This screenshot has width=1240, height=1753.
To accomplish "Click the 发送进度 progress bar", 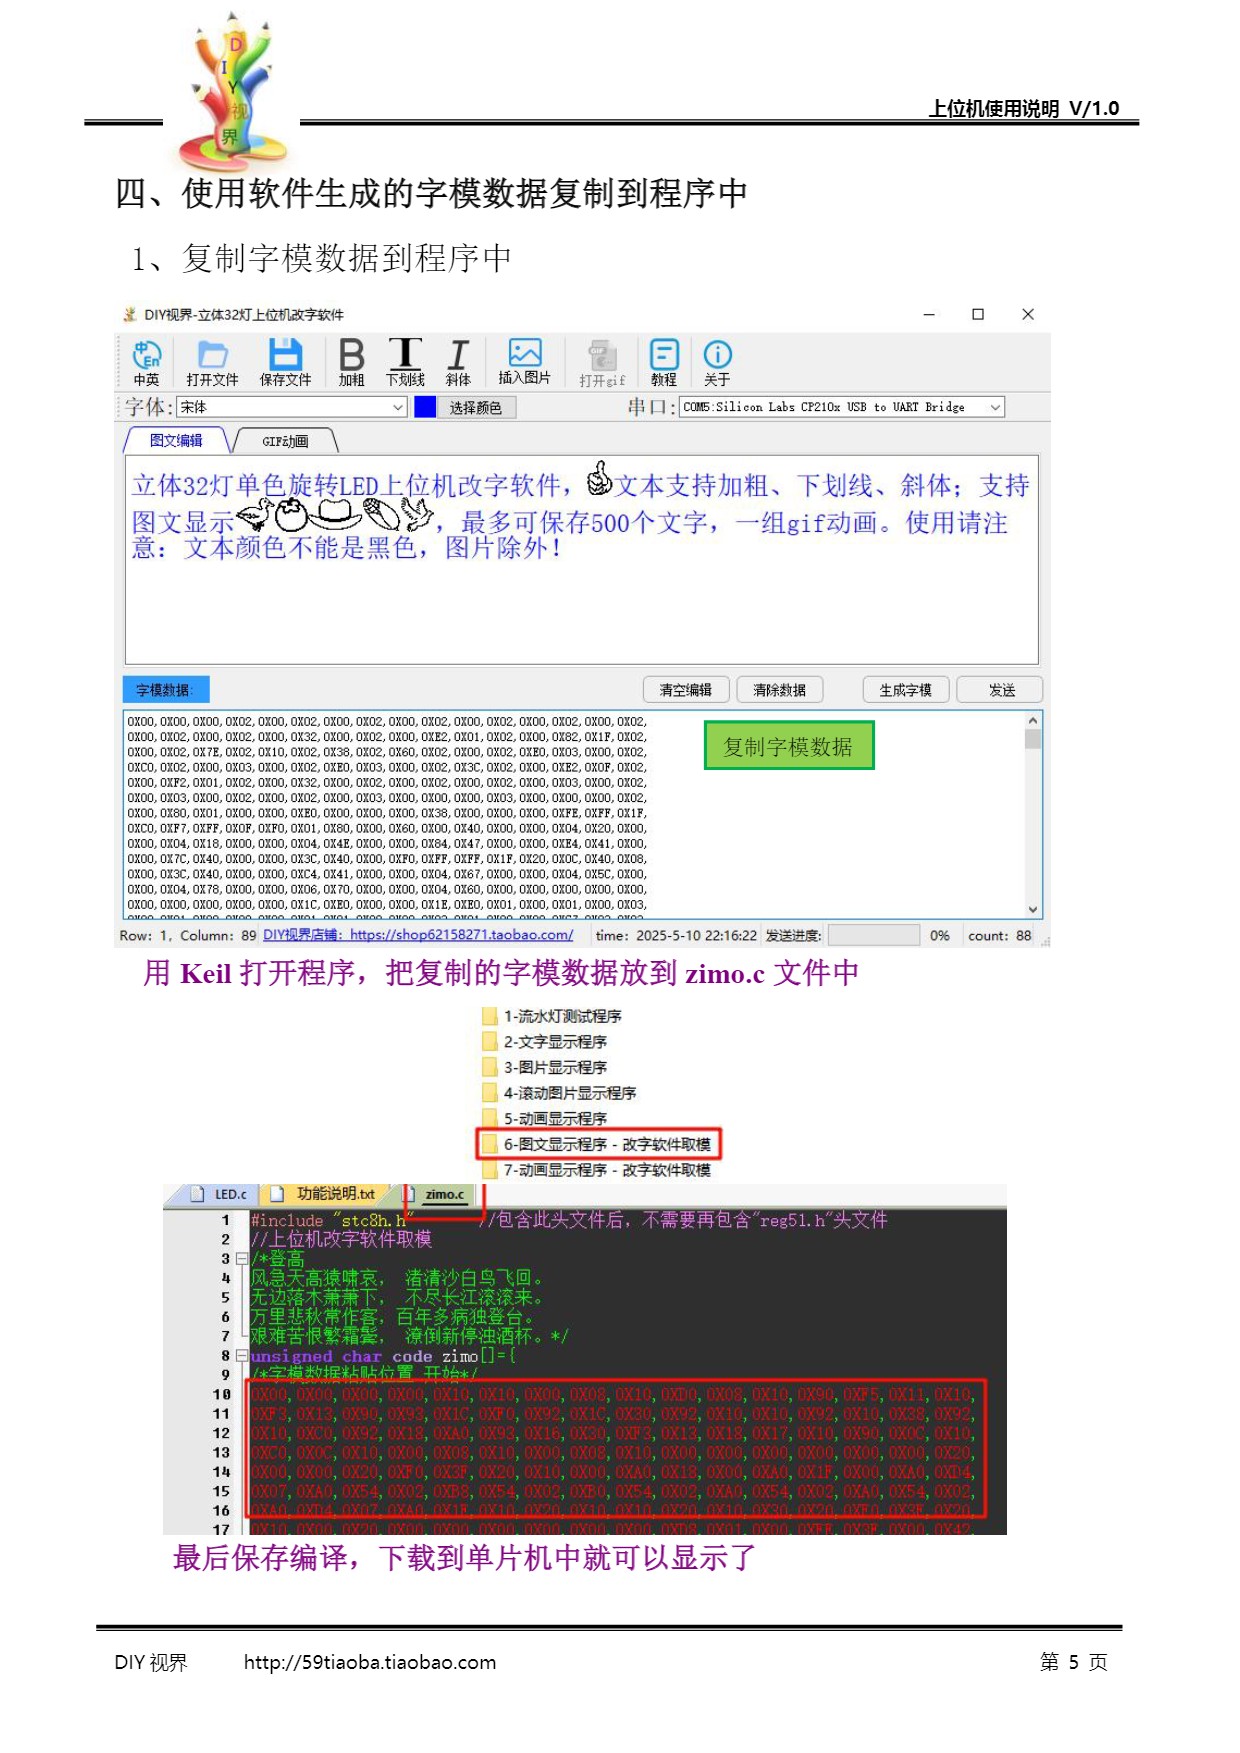I will click(x=873, y=935).
